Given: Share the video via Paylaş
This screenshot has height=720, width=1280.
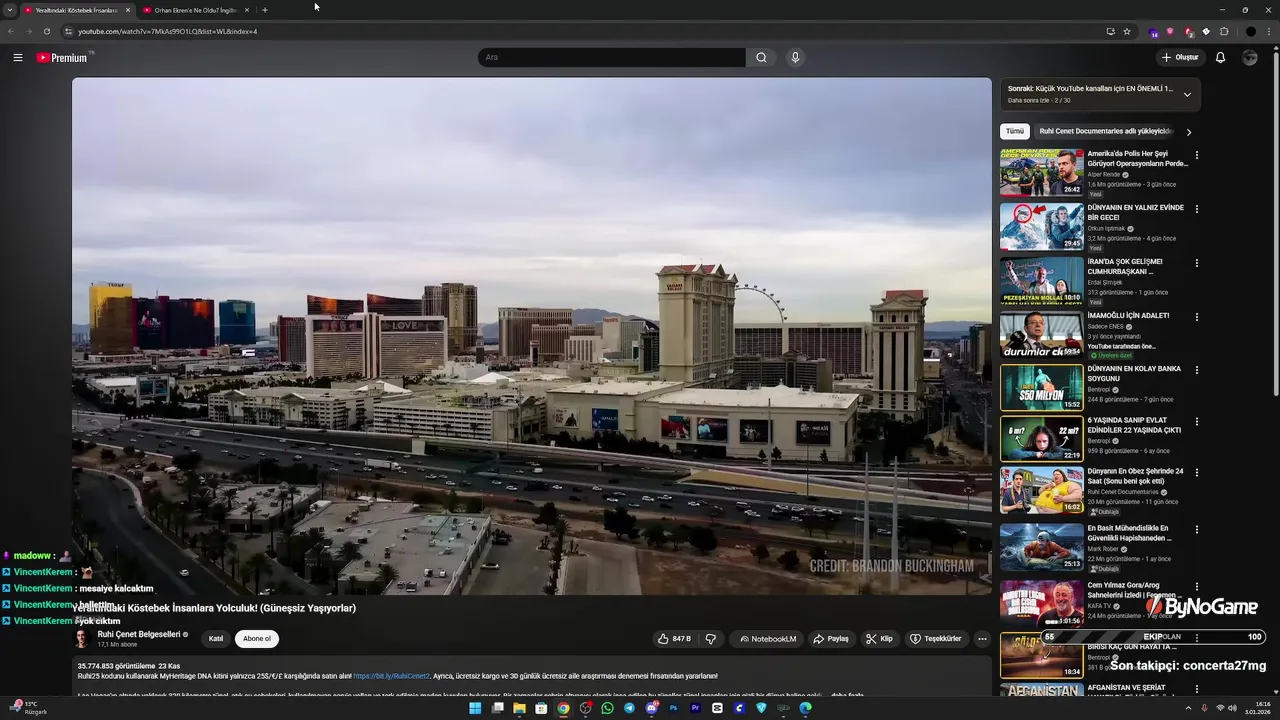Looking at the screenshot, I should [831, 639].
